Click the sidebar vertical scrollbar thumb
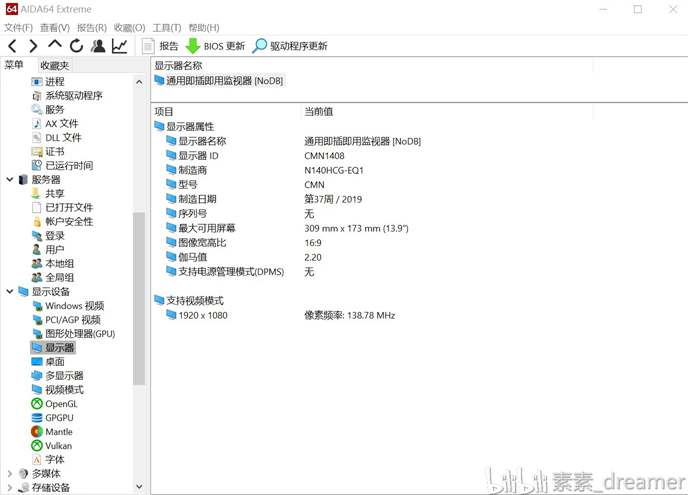 point(139,298)
